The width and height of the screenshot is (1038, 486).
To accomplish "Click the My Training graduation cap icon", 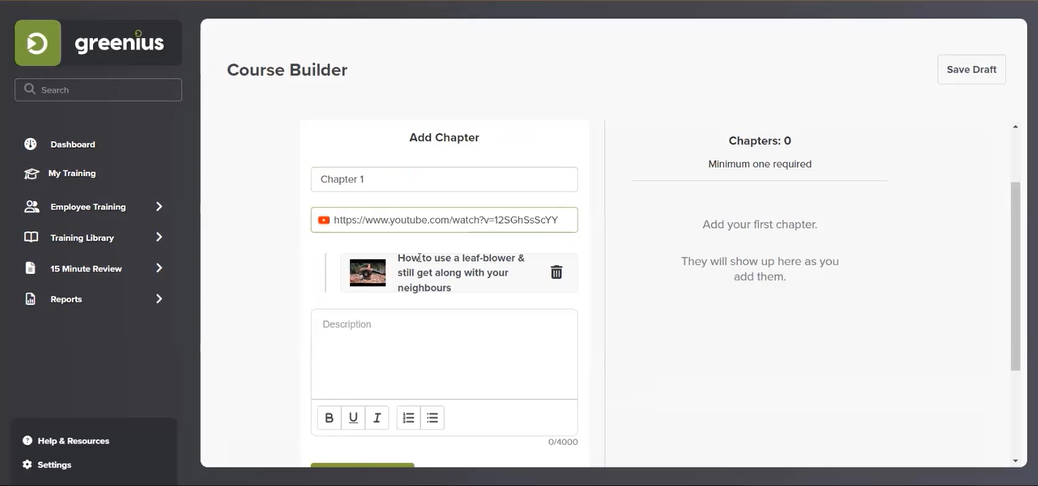I will click(x=31, y=173).
